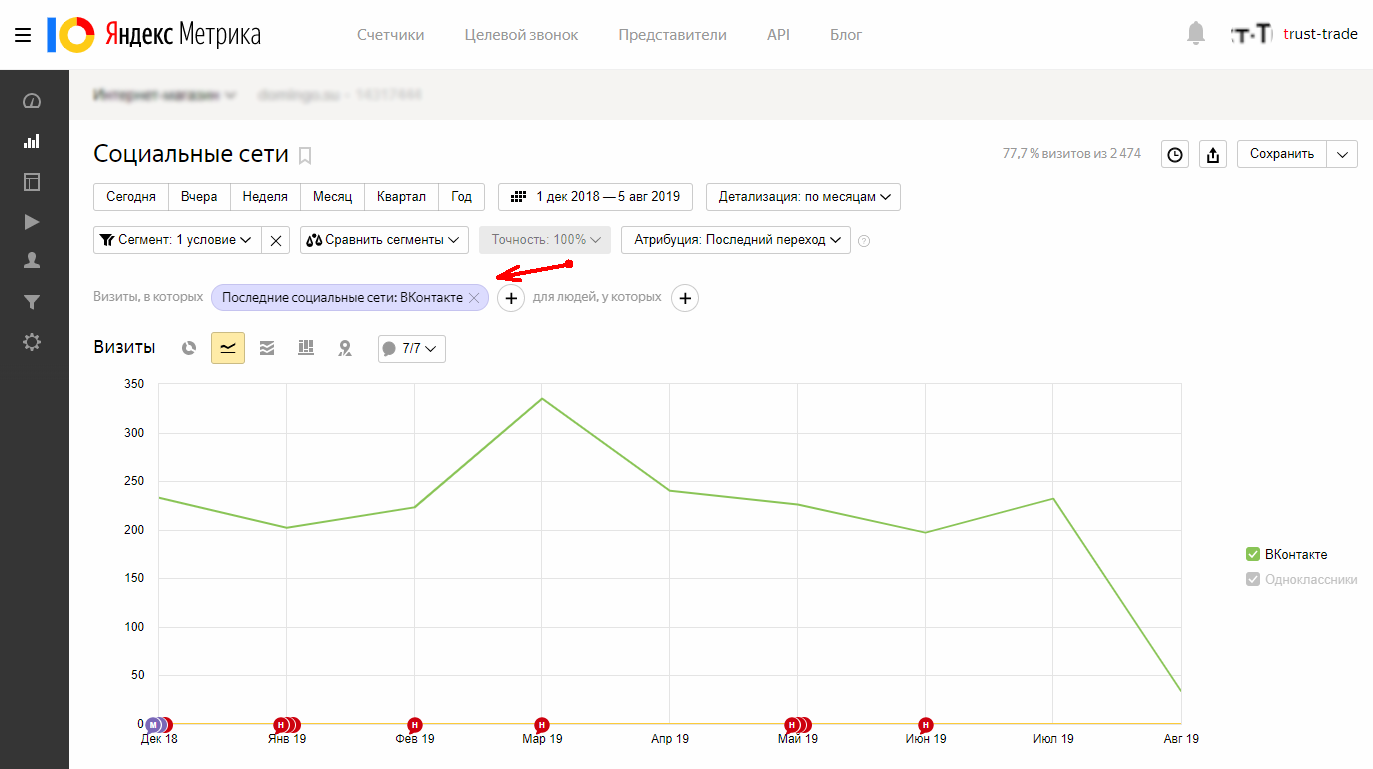
Task: Open reports bar-chart icon in sidebar
Action: point(32,141)
